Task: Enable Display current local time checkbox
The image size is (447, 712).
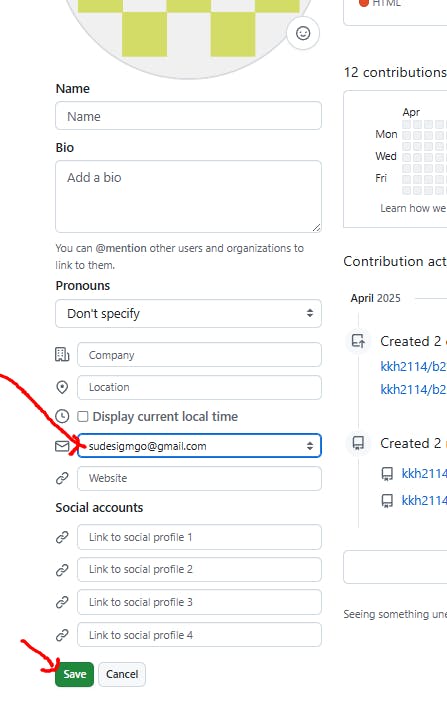Action: pos(83,416)
